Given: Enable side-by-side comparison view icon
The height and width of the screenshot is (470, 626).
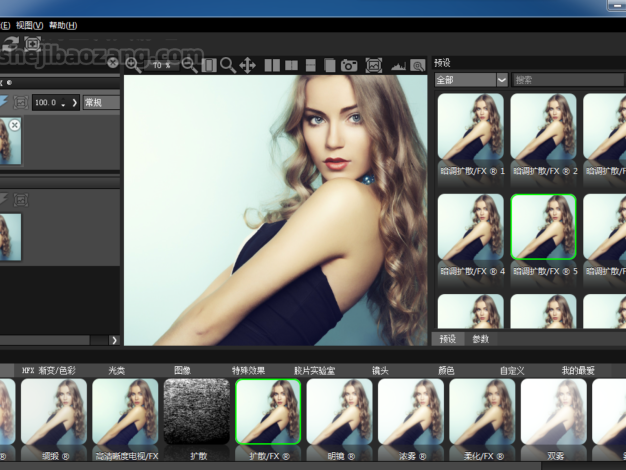Looking at the screenshot, I should (x=272, y=65).
